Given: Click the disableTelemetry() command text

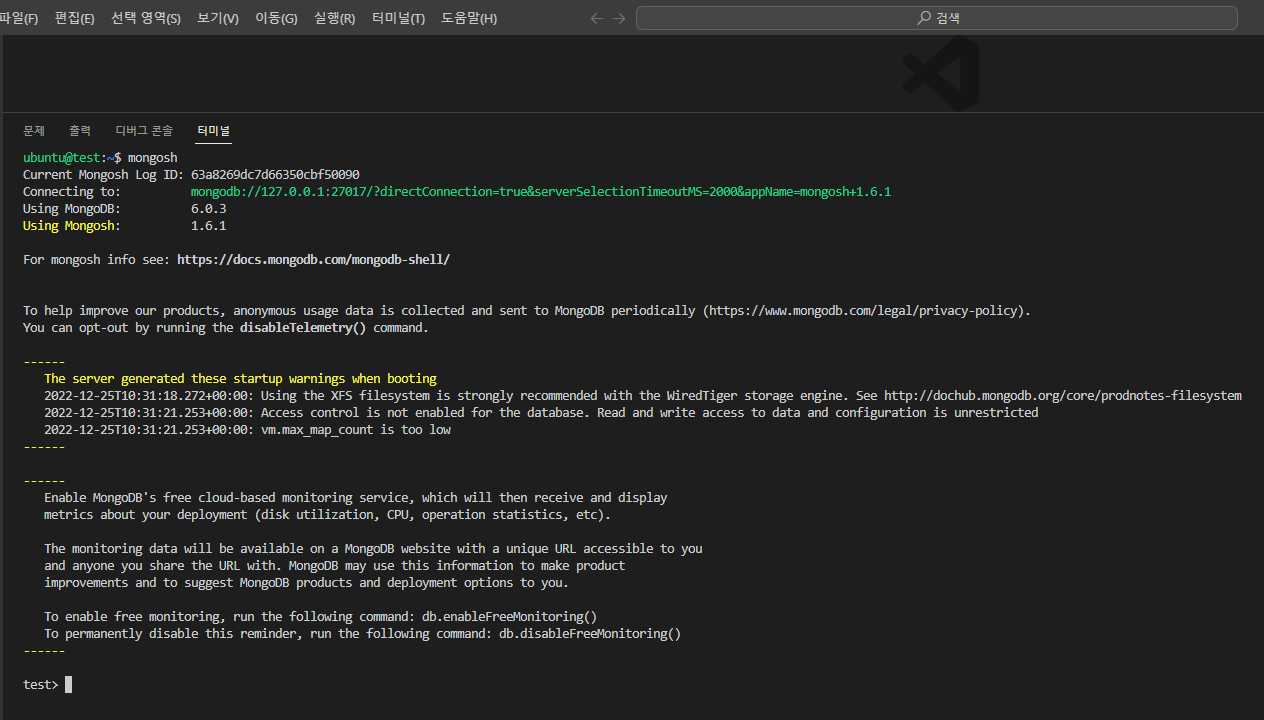Looking at the screenshot, I should point(303,327).
